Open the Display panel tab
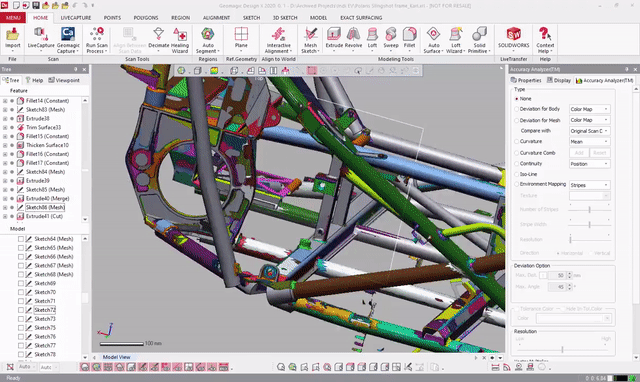640x382 pixels. tap(559, 80)
